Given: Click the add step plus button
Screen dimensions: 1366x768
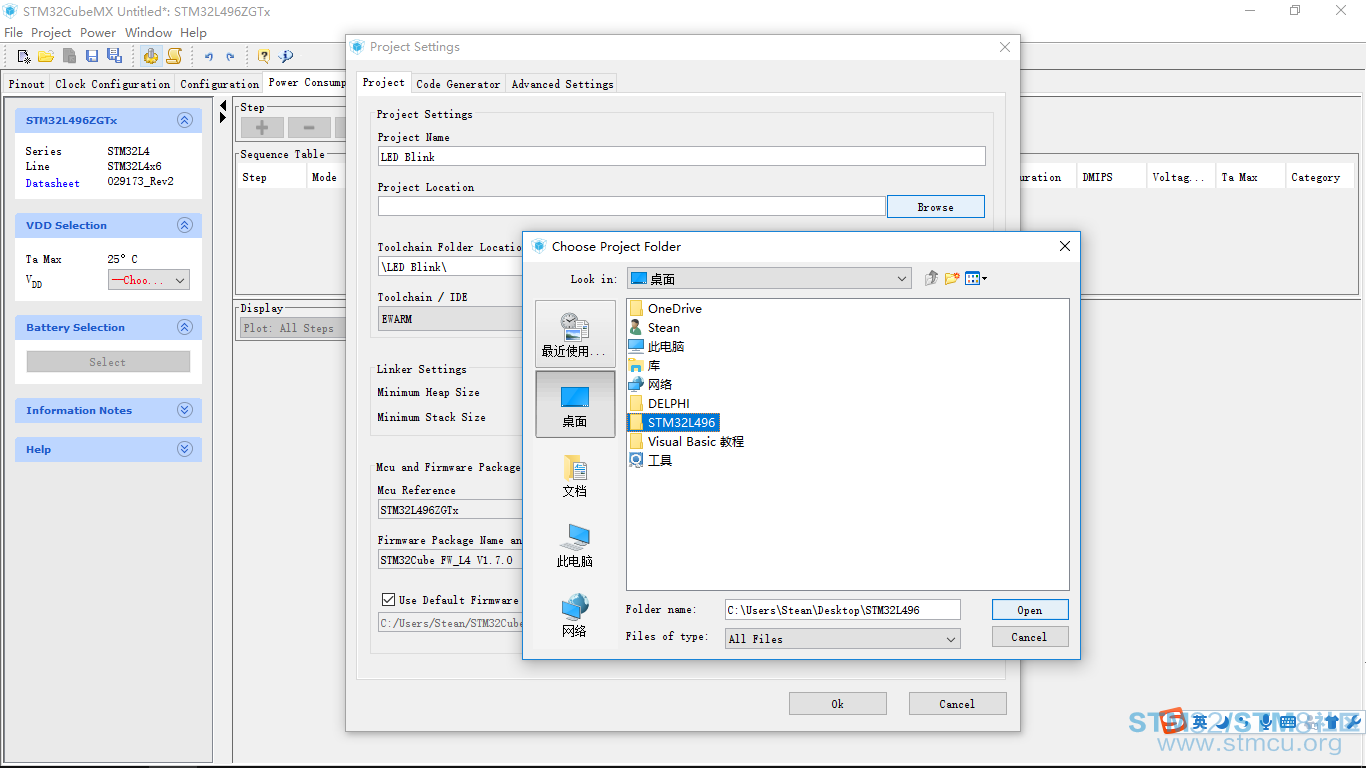Looking at the screenshot, I should pyautogui.click(x=262, y=128).
